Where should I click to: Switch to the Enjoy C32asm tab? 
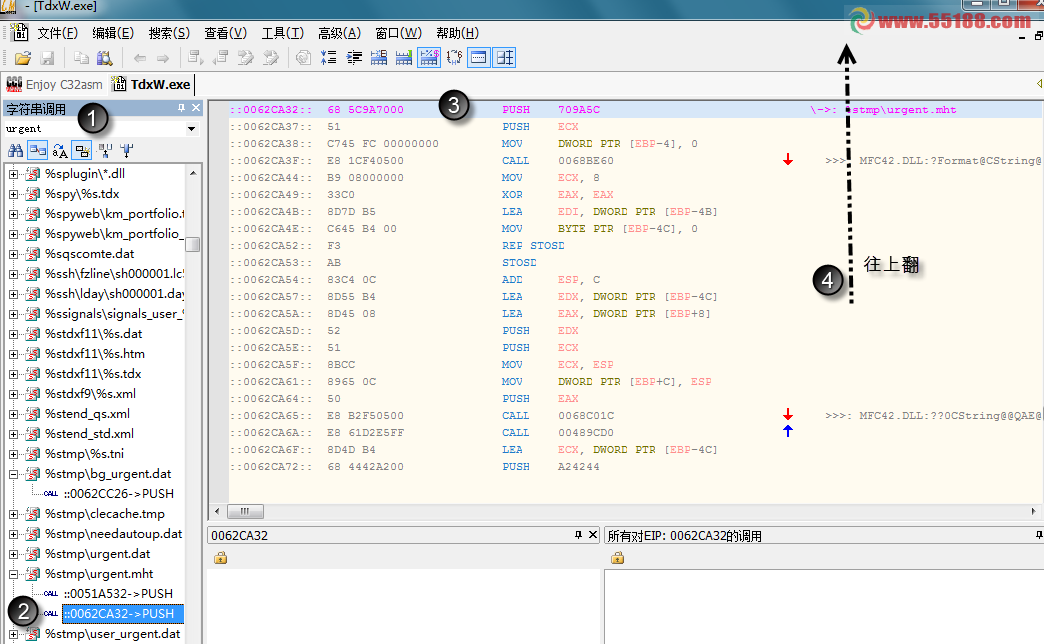[x=55, y=85]
